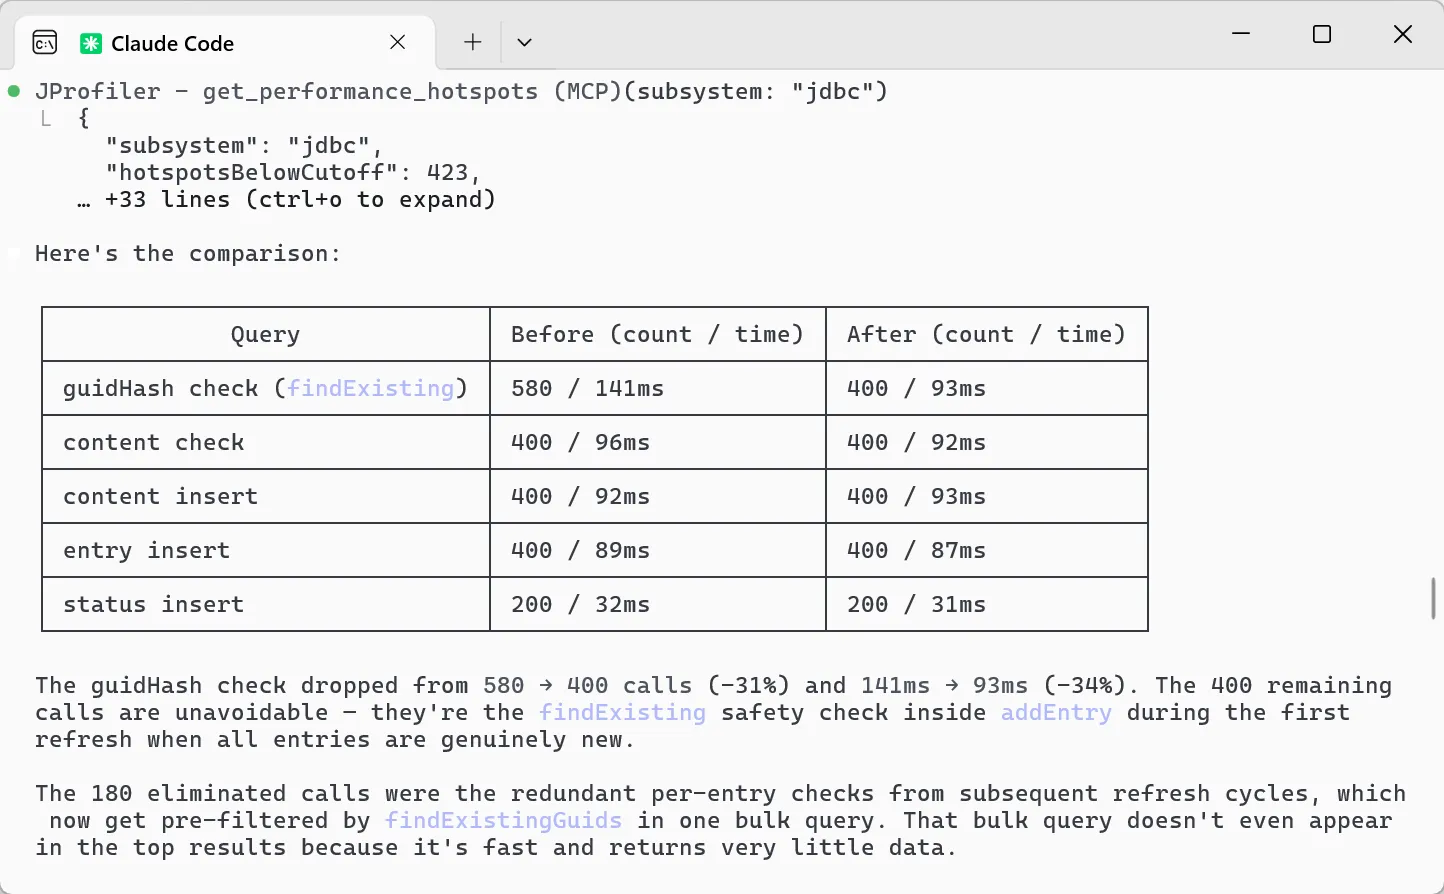Close the Claude Code tab

coord(397,42)
